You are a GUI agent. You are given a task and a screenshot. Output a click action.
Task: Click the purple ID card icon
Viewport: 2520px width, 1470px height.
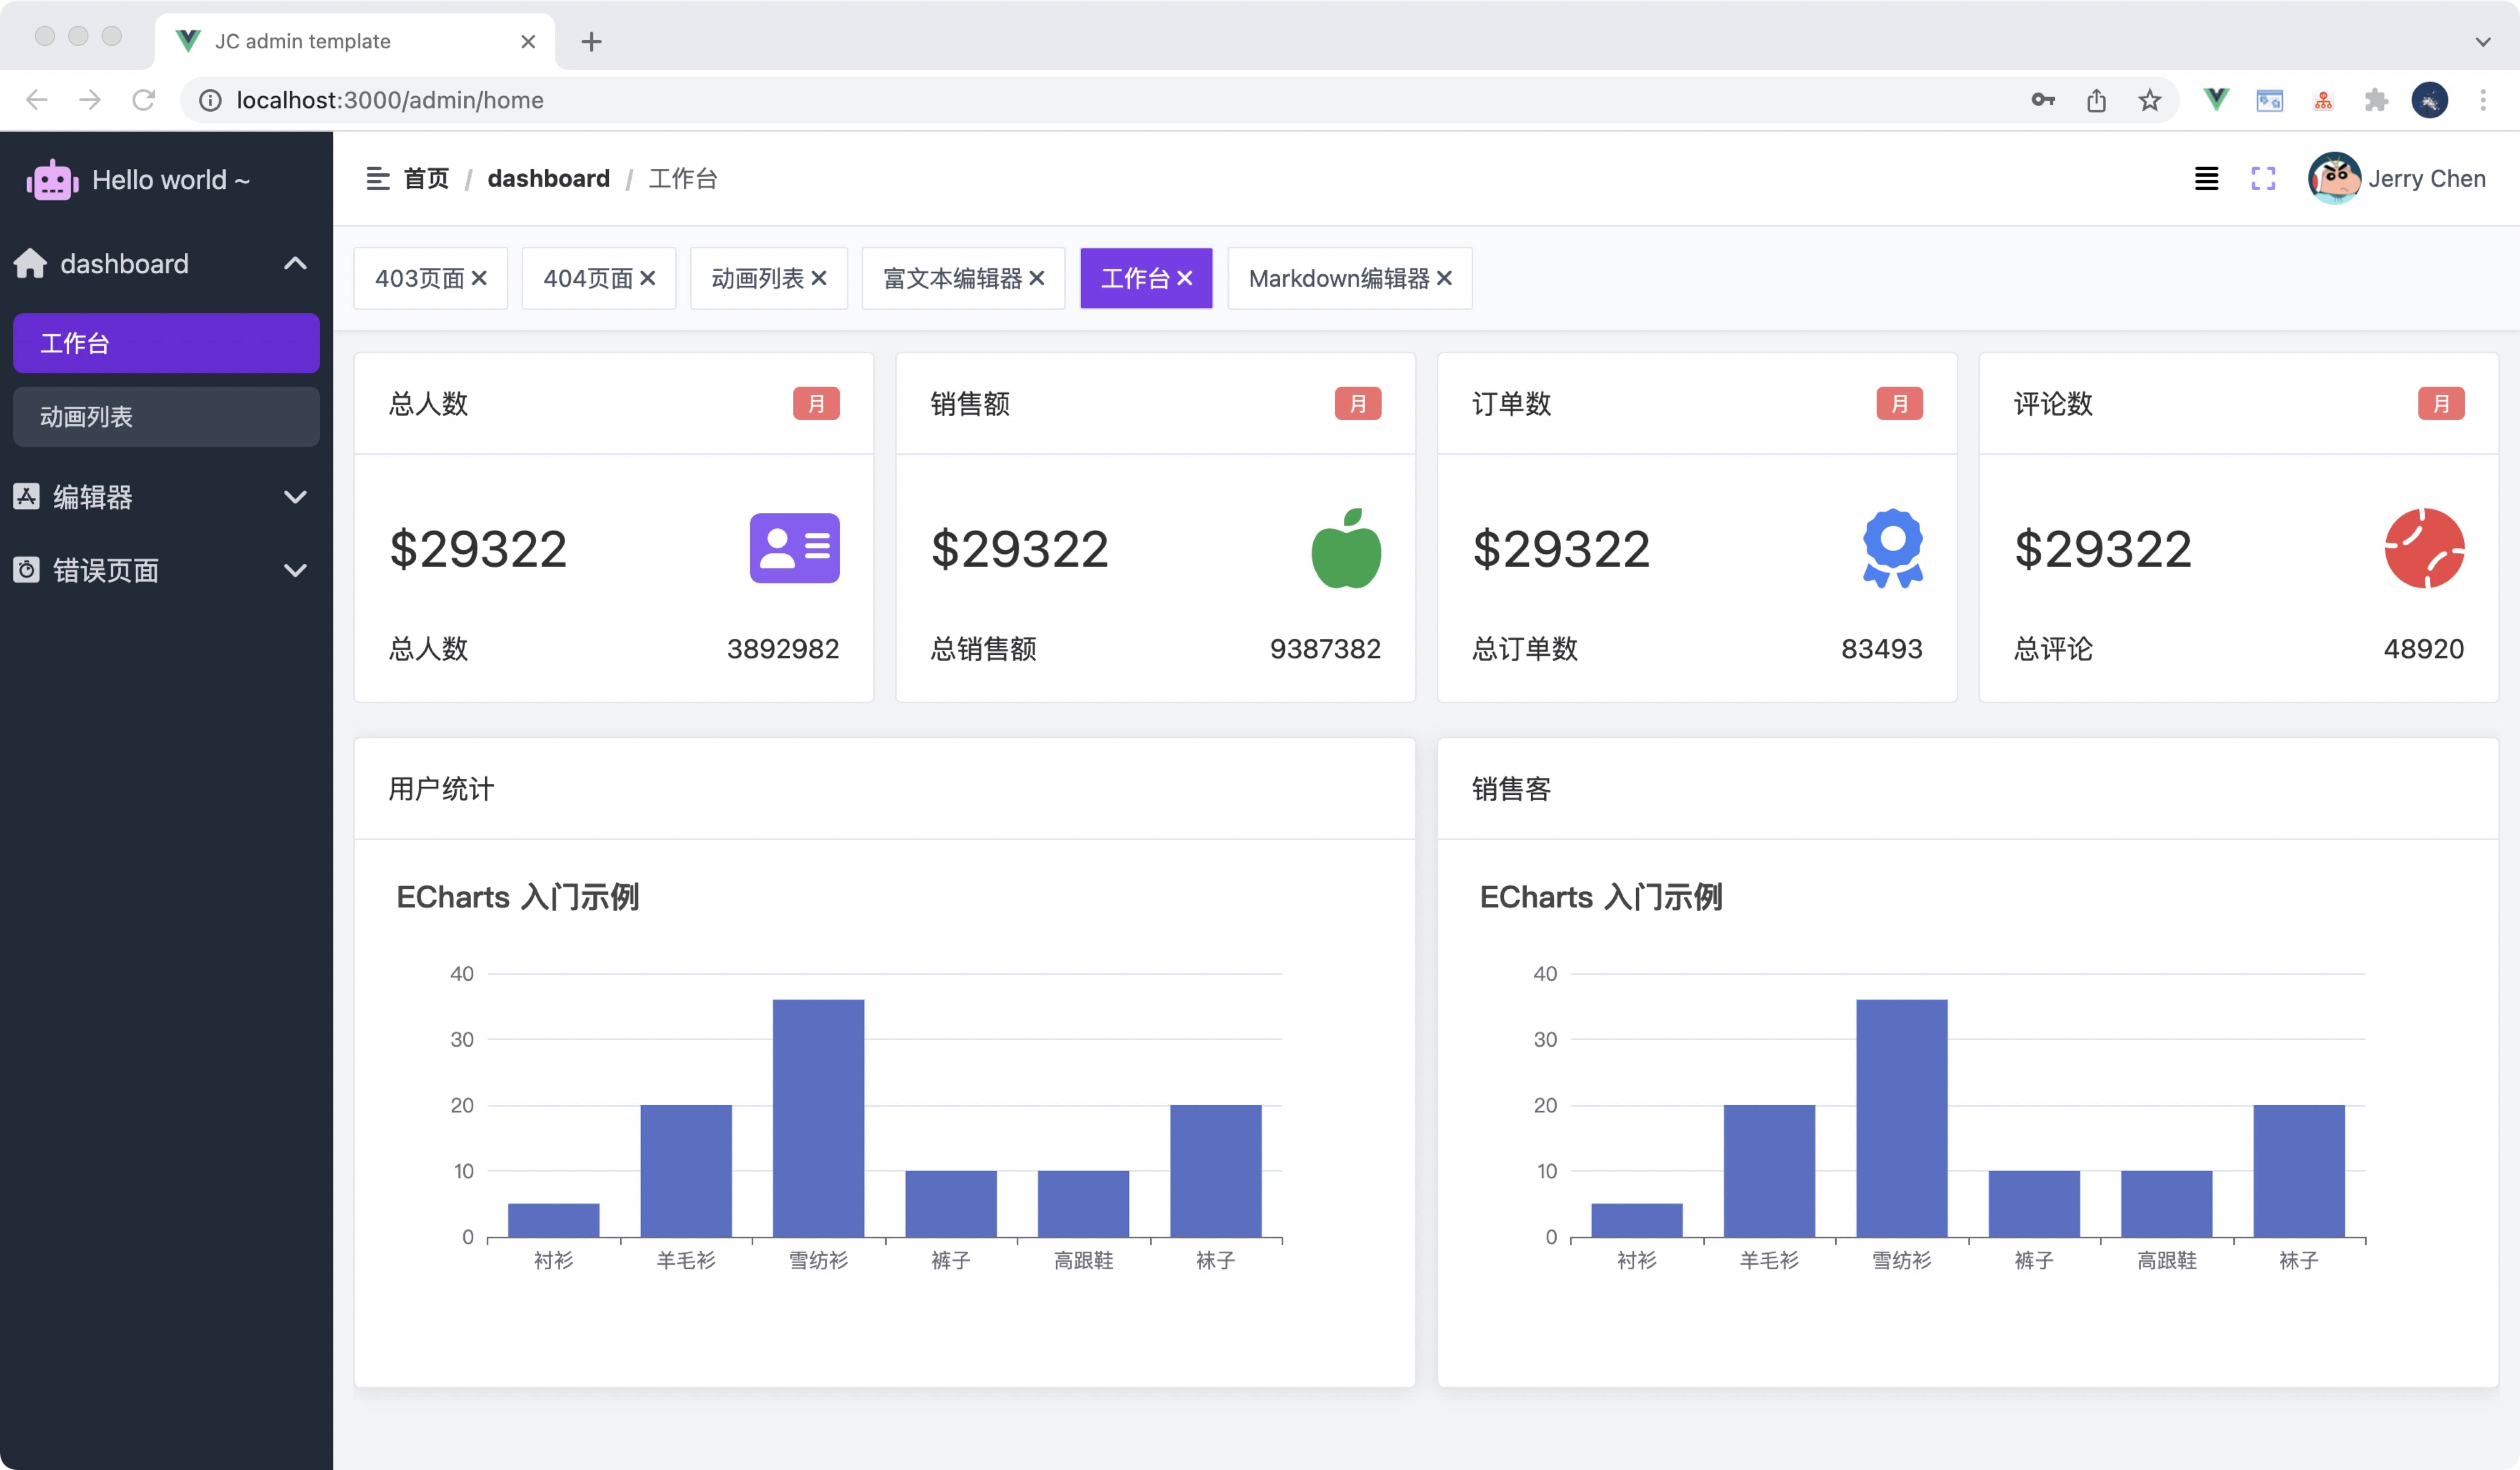(794, 548)
